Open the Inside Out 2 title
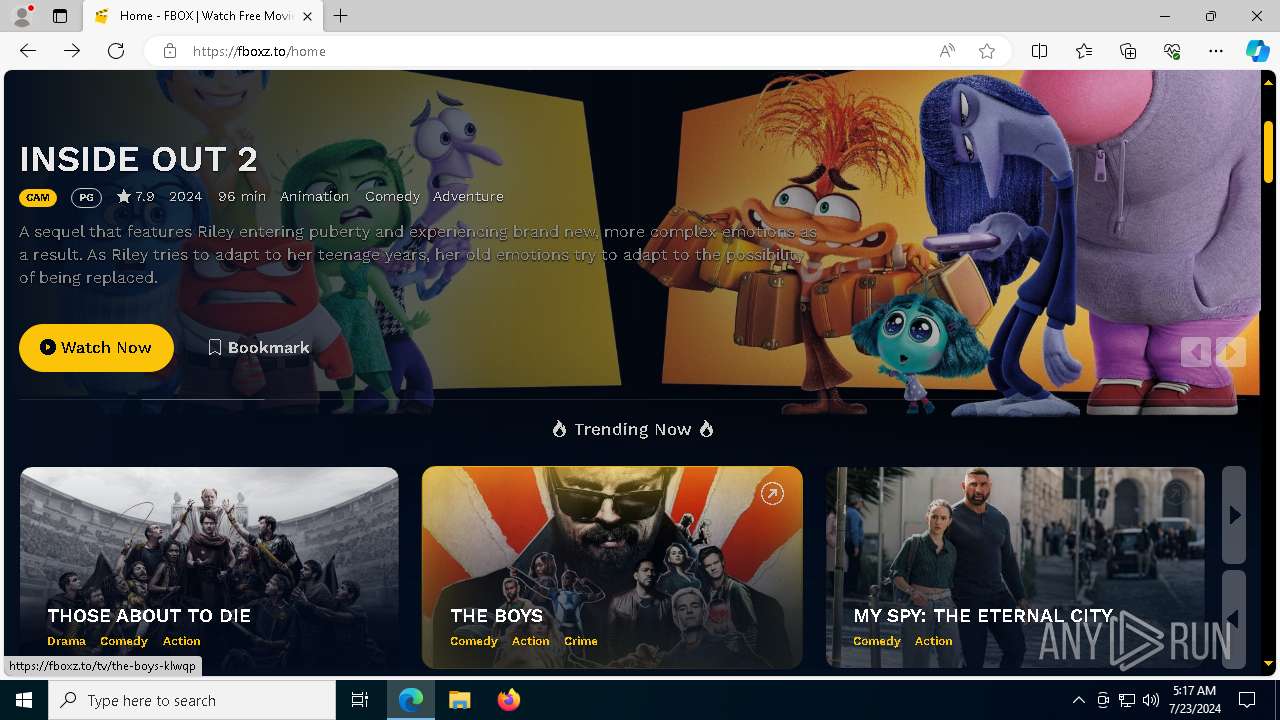Screen dimensions: 1280x720 pos(139,159)
